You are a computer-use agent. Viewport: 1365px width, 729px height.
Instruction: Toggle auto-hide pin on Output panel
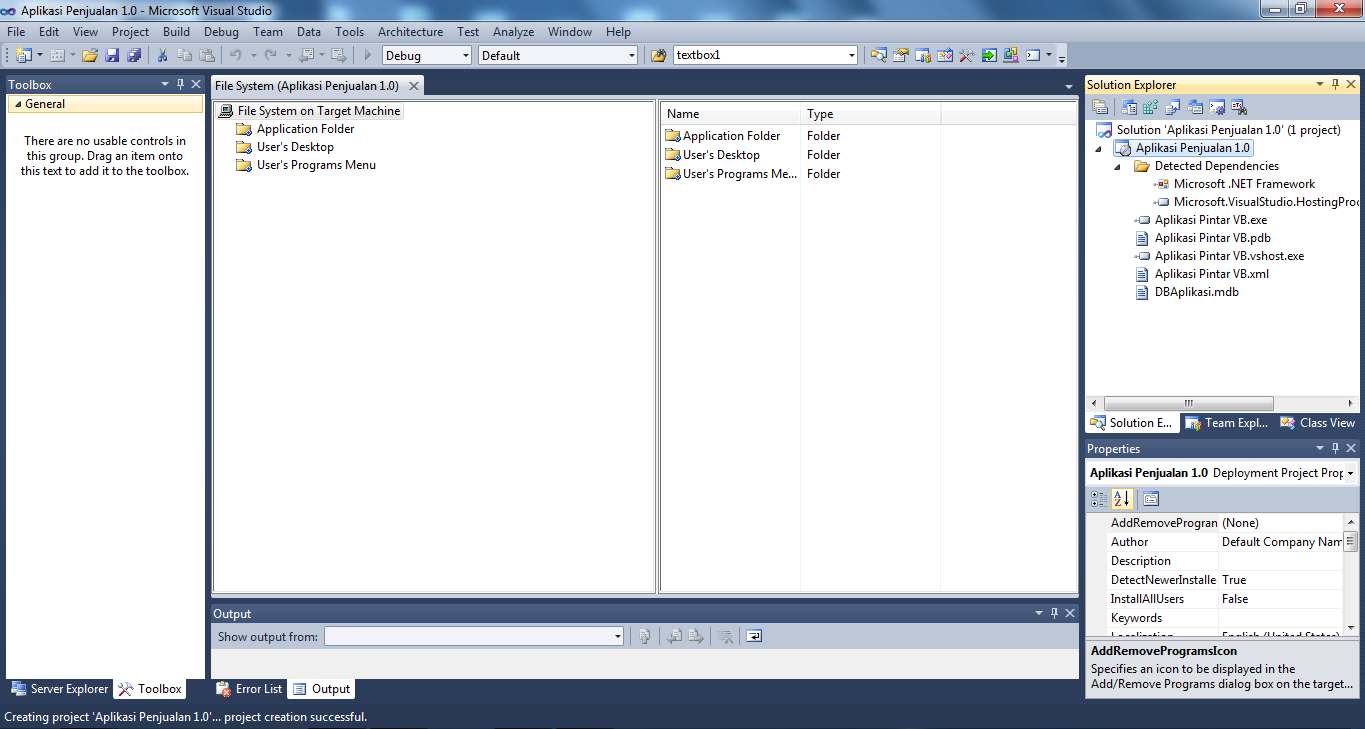1053,614
